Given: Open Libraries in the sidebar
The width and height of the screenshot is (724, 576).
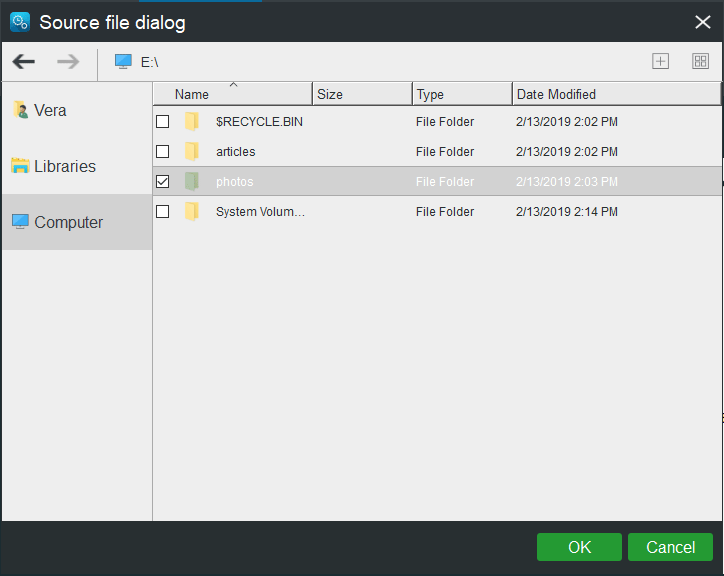Looking at the screenshot, I should coord(77,166).
